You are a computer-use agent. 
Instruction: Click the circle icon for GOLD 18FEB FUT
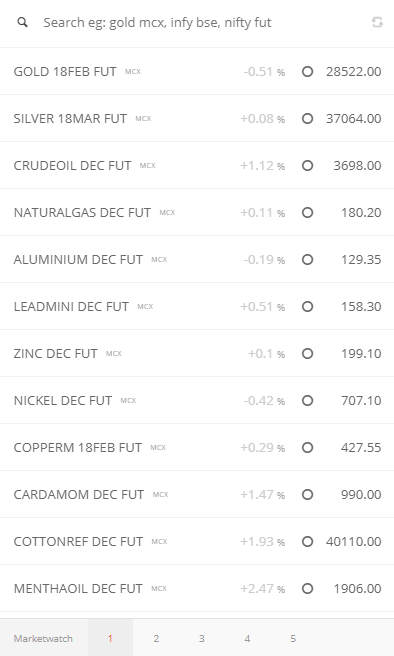(307, 72)
